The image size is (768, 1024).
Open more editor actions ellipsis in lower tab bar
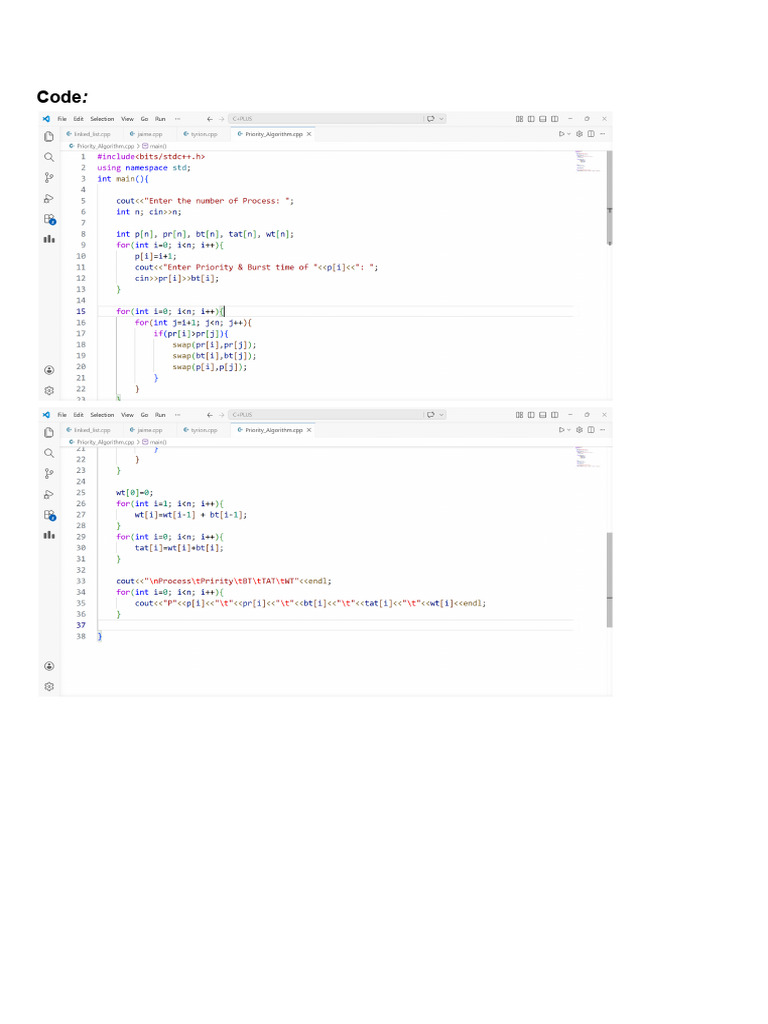click(x=602, y=430)
